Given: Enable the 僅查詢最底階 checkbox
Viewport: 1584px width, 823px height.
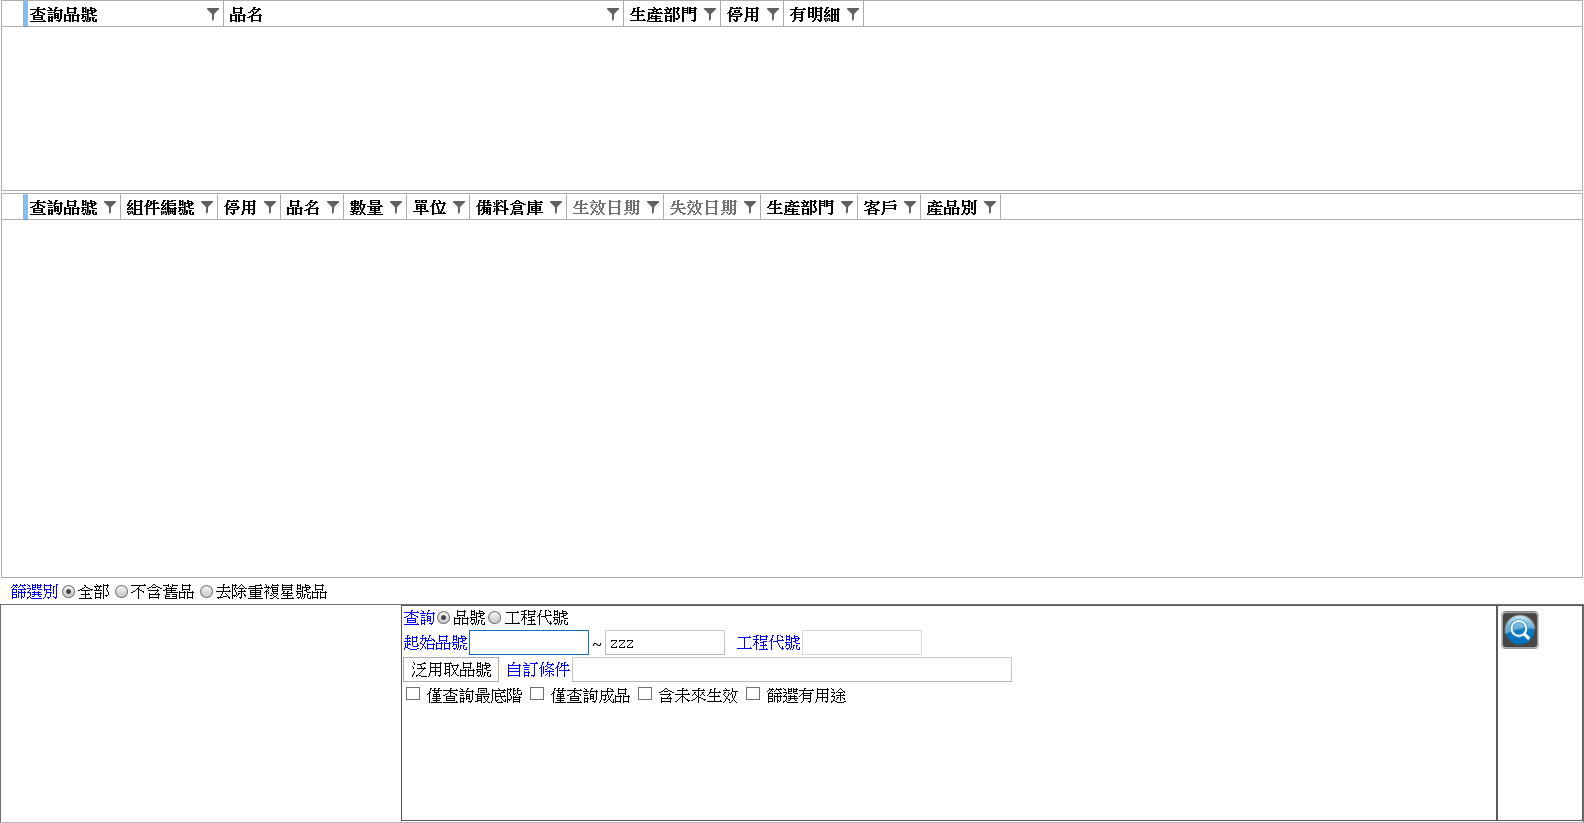Looking at the screenshot, I should click(413, 694).
